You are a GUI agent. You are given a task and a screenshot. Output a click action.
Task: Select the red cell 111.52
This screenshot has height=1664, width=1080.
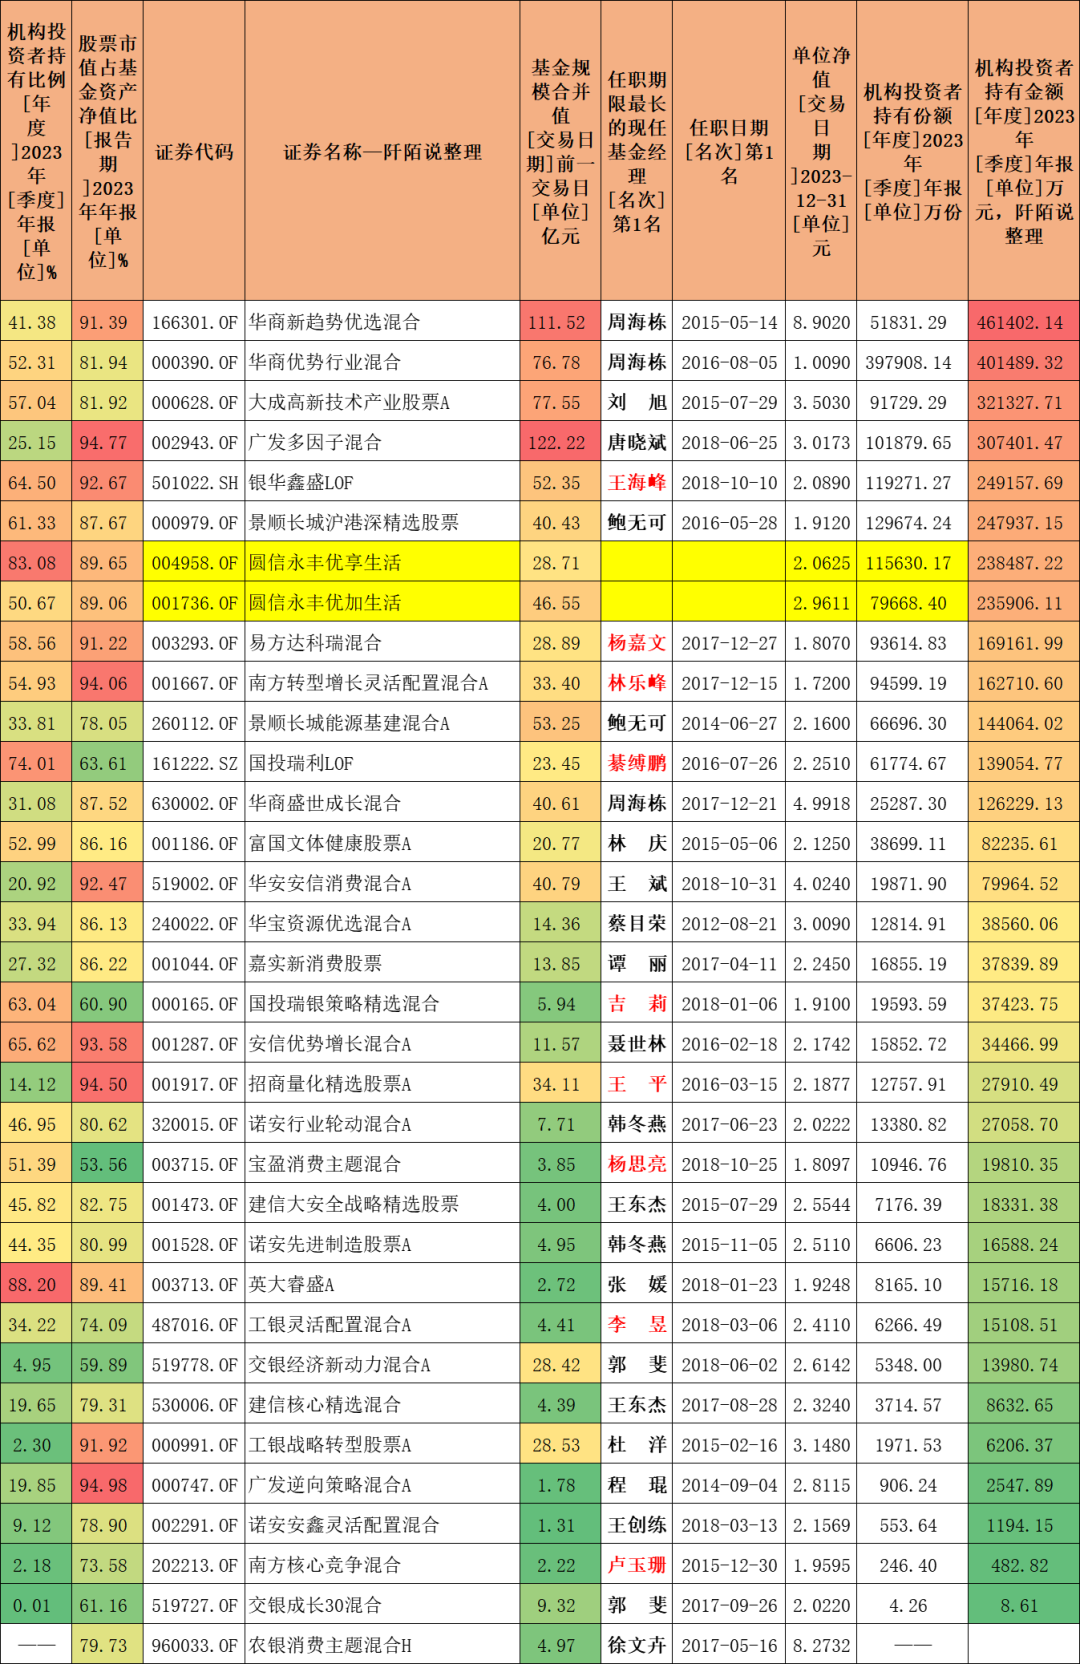560,322
